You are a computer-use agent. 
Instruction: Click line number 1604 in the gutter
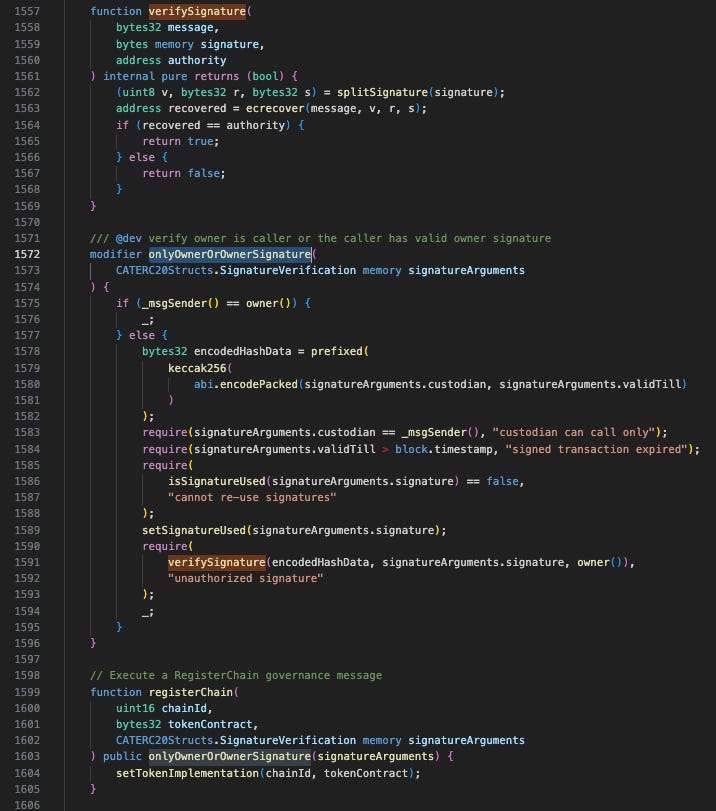click(27, 773)
